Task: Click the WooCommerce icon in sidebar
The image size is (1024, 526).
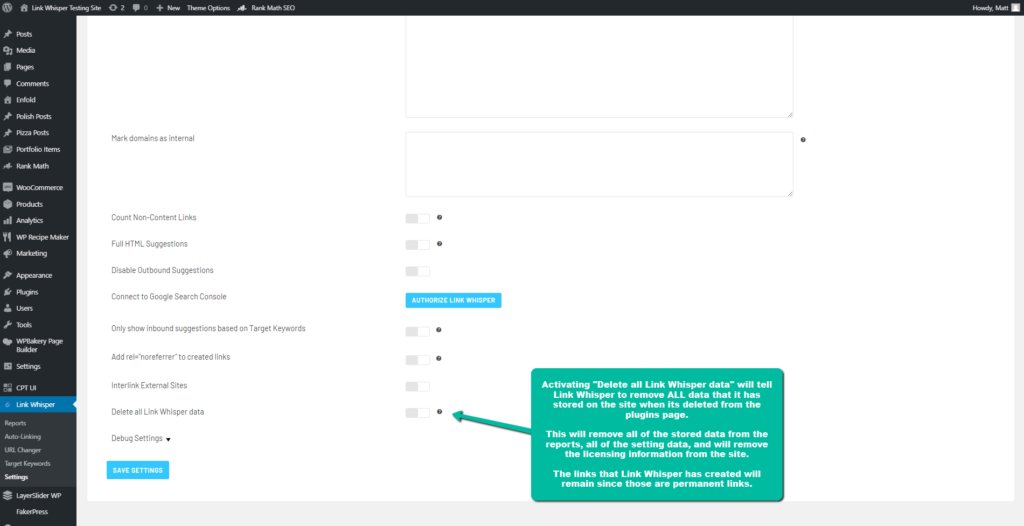Action: pos(7,188)
